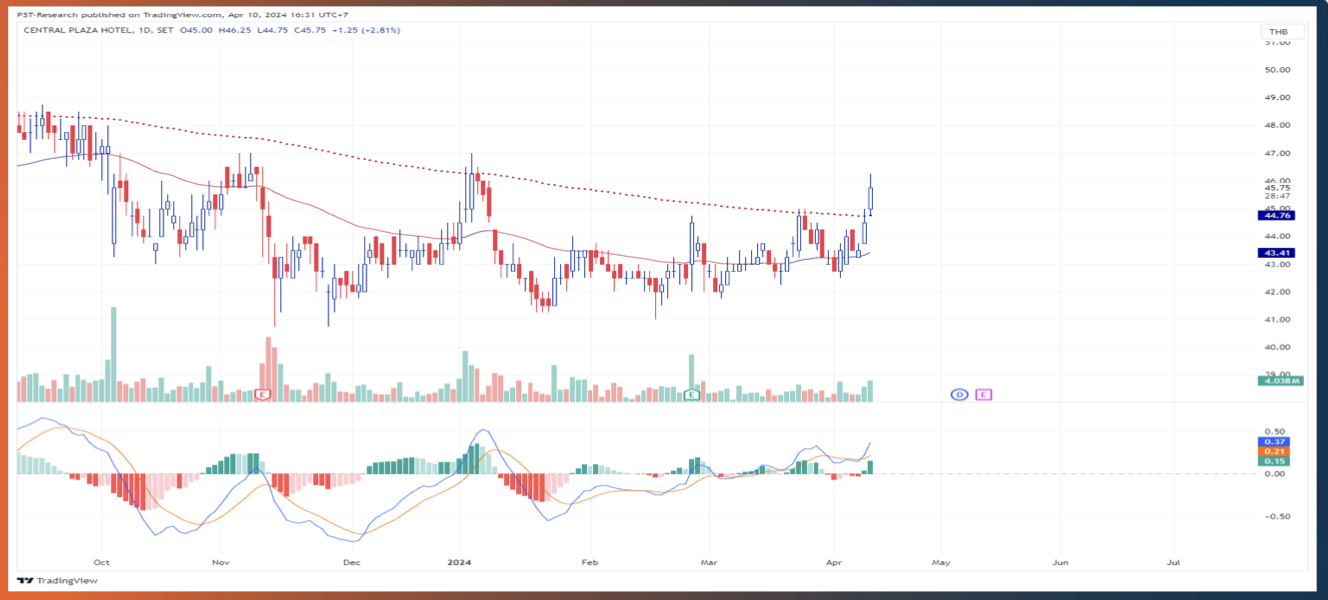Click the Jul label on time axis
The image size is (1328, 600).
point(1173,563)
